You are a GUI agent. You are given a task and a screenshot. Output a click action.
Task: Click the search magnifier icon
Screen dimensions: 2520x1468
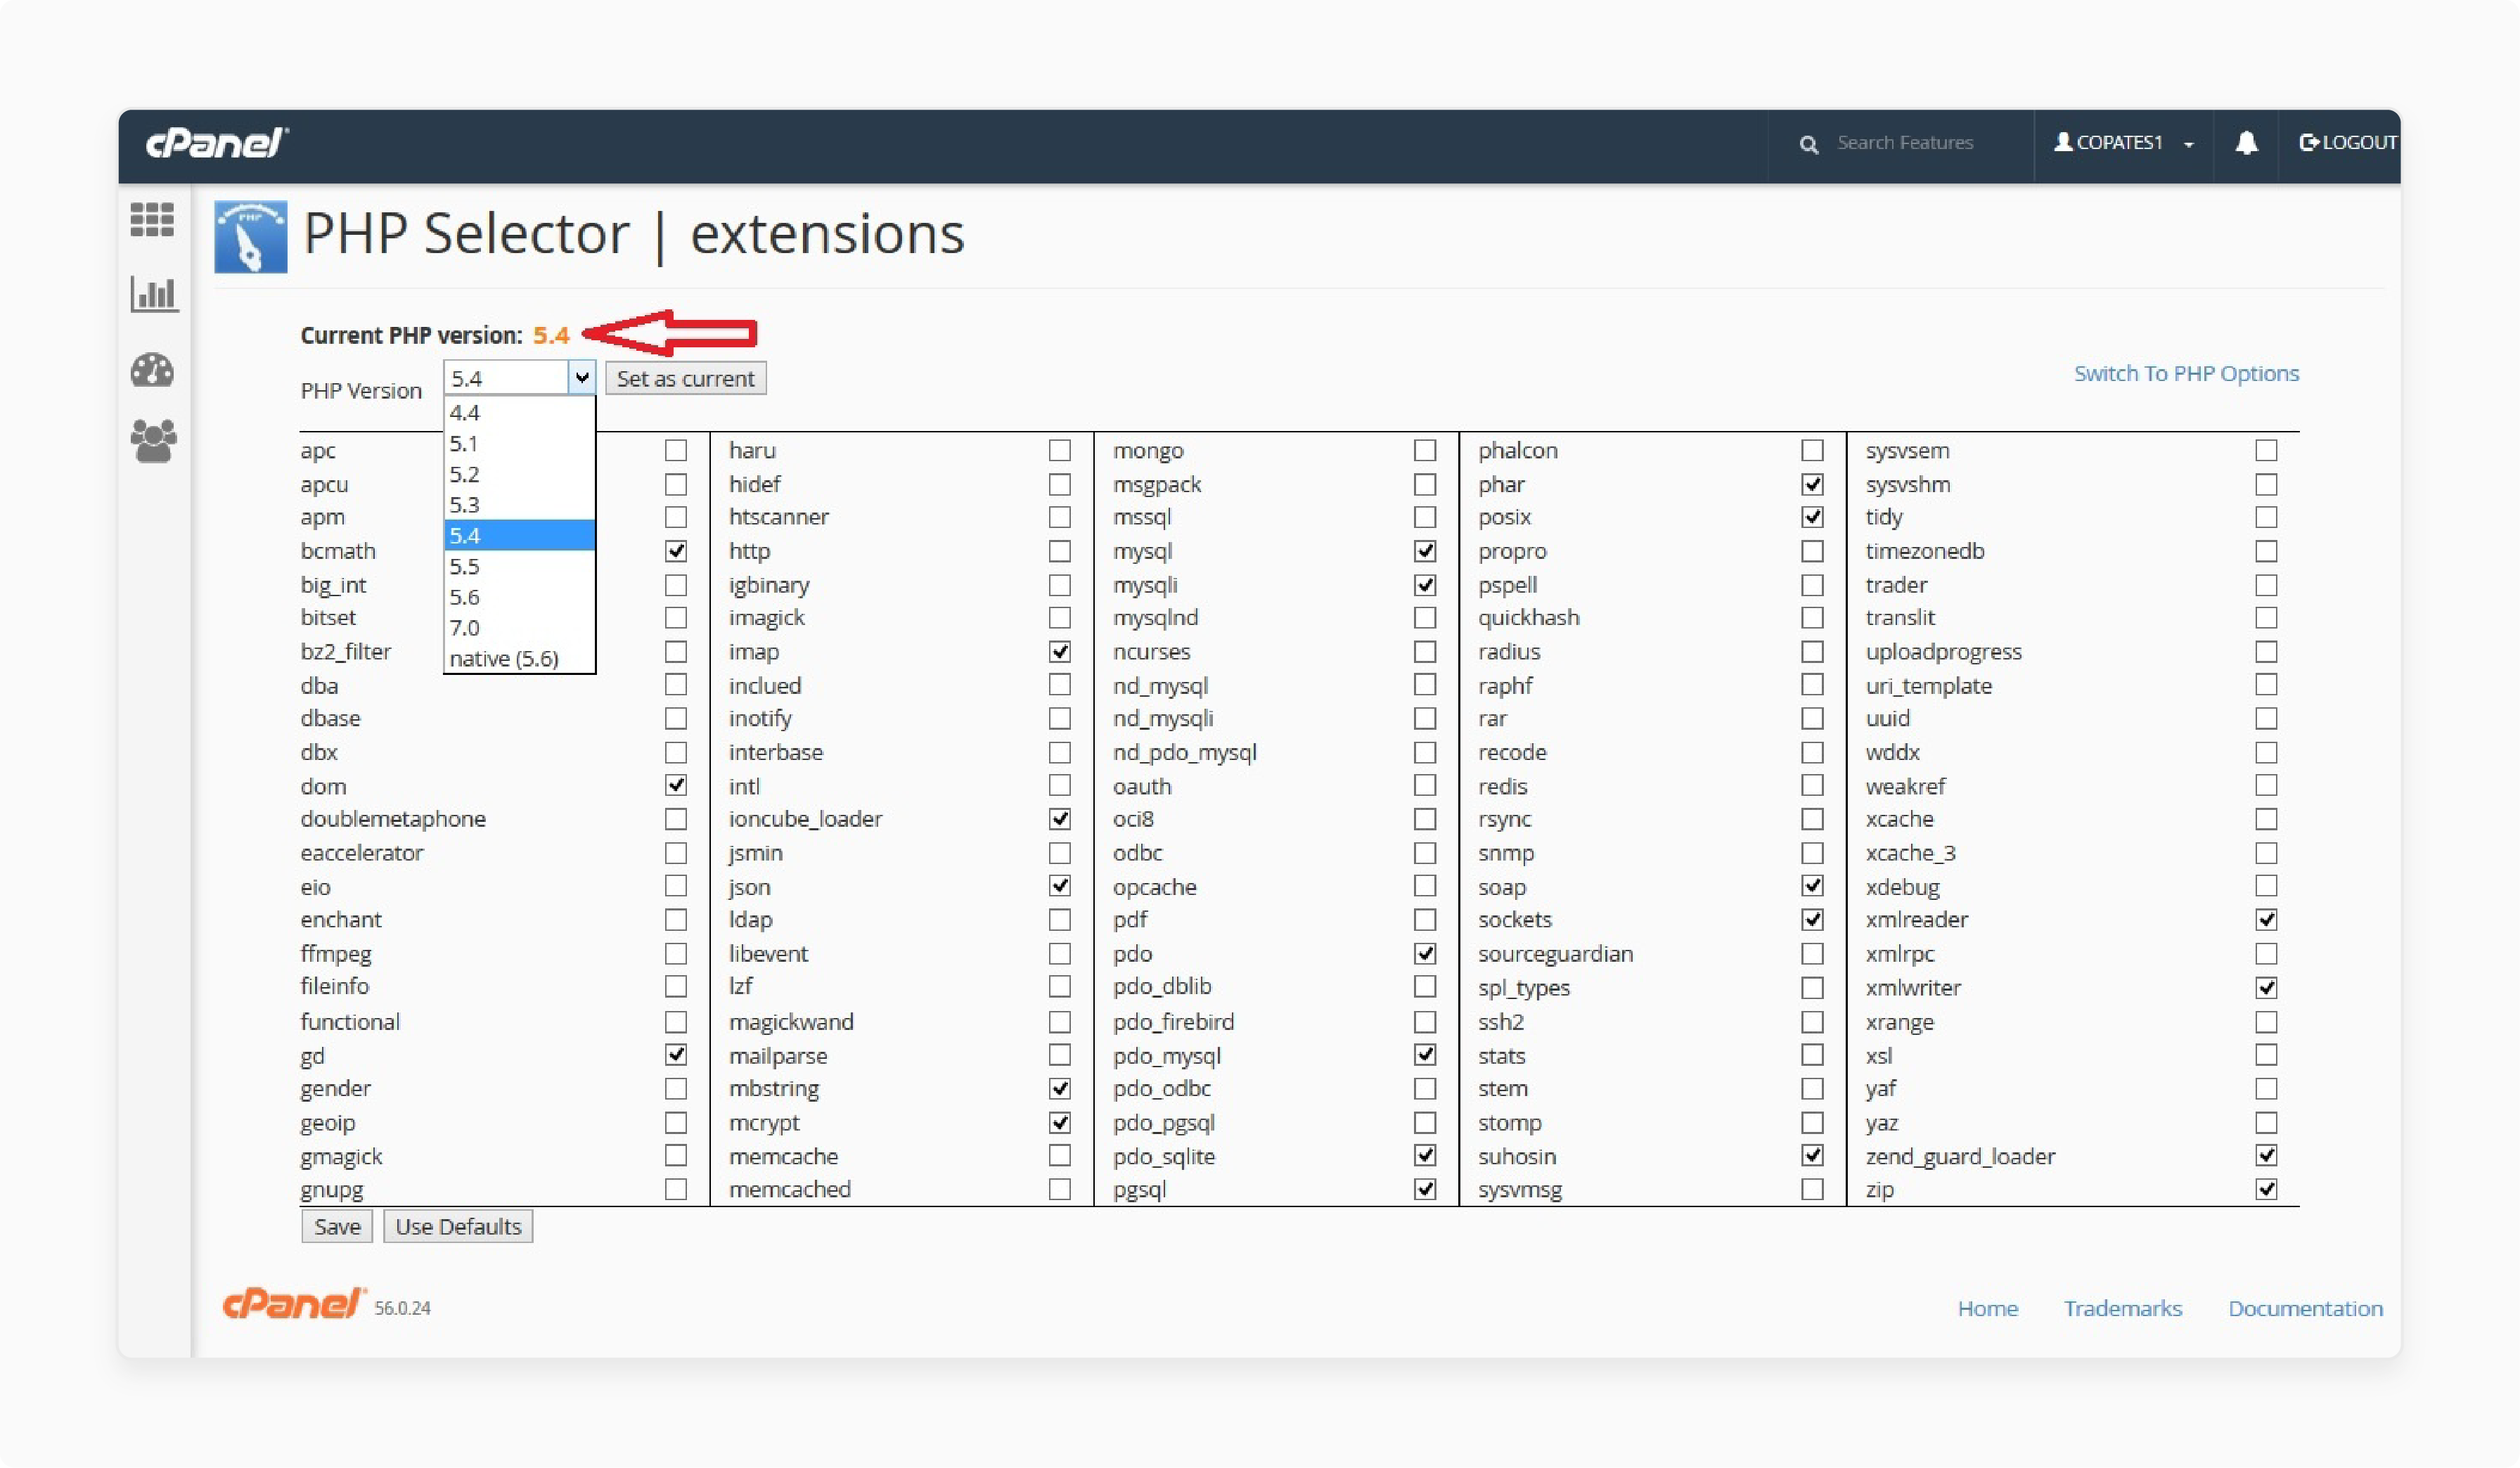1808,144
